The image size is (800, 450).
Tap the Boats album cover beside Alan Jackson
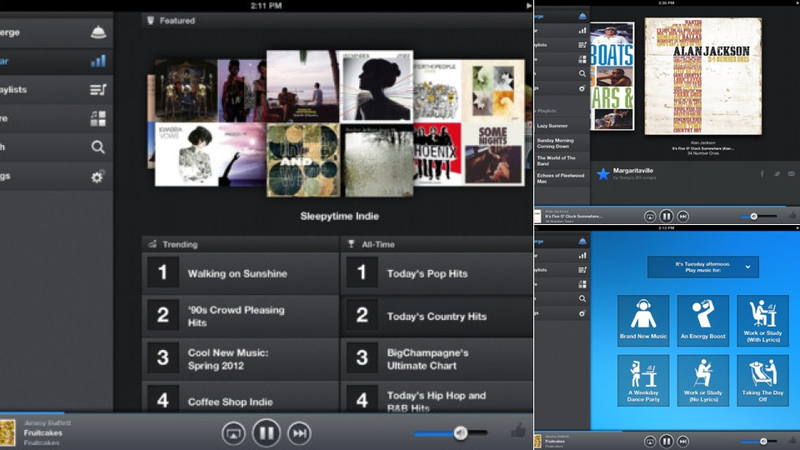click(x=612, y=76)
